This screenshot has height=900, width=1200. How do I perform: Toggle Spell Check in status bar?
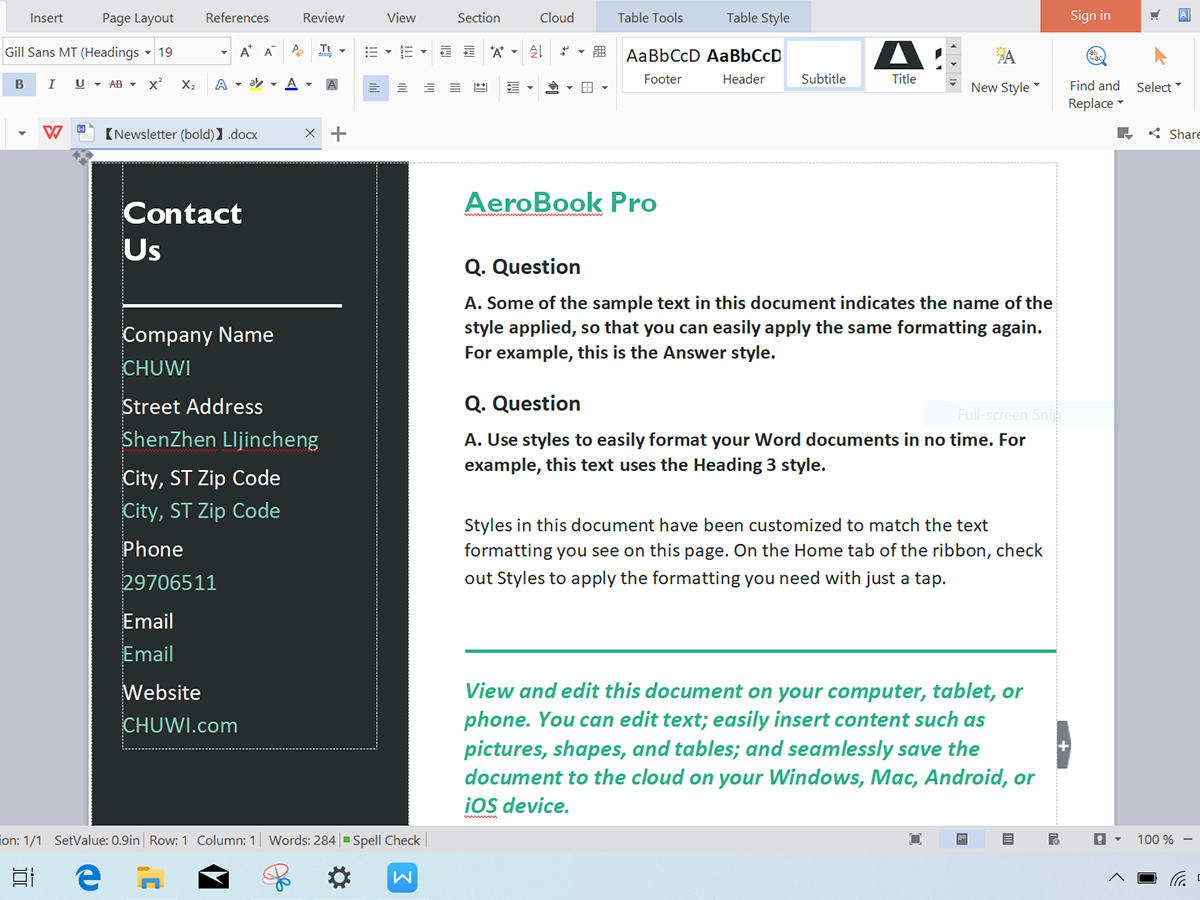click(381, 840)
